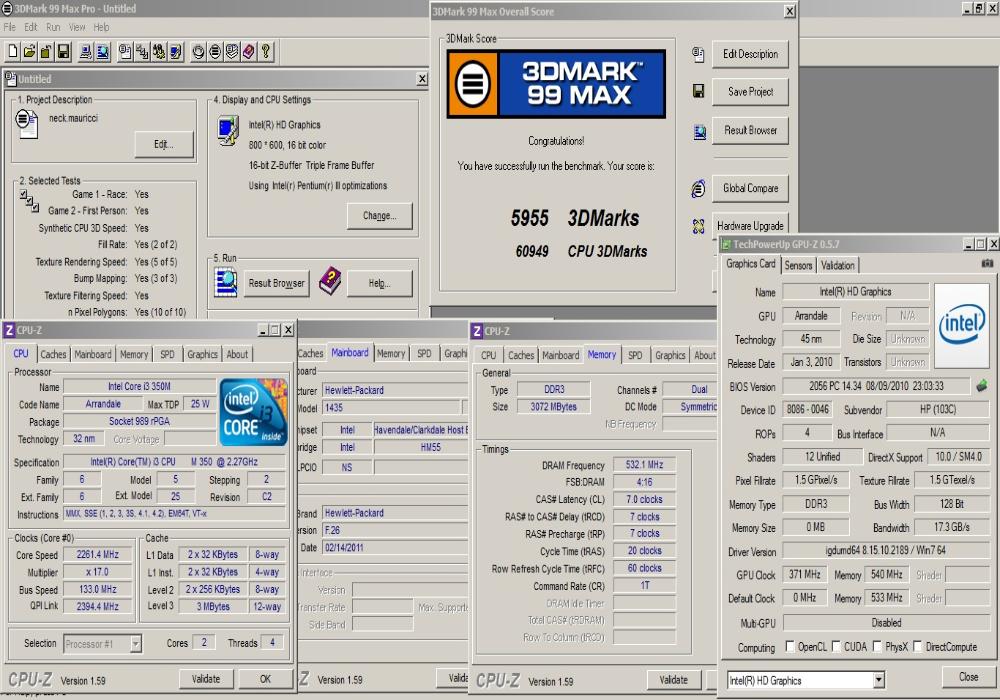Click the '532.1 MHz' DRAM Frequency value
The width and height of the screenshot is (1000, 700).
[644, 465]
